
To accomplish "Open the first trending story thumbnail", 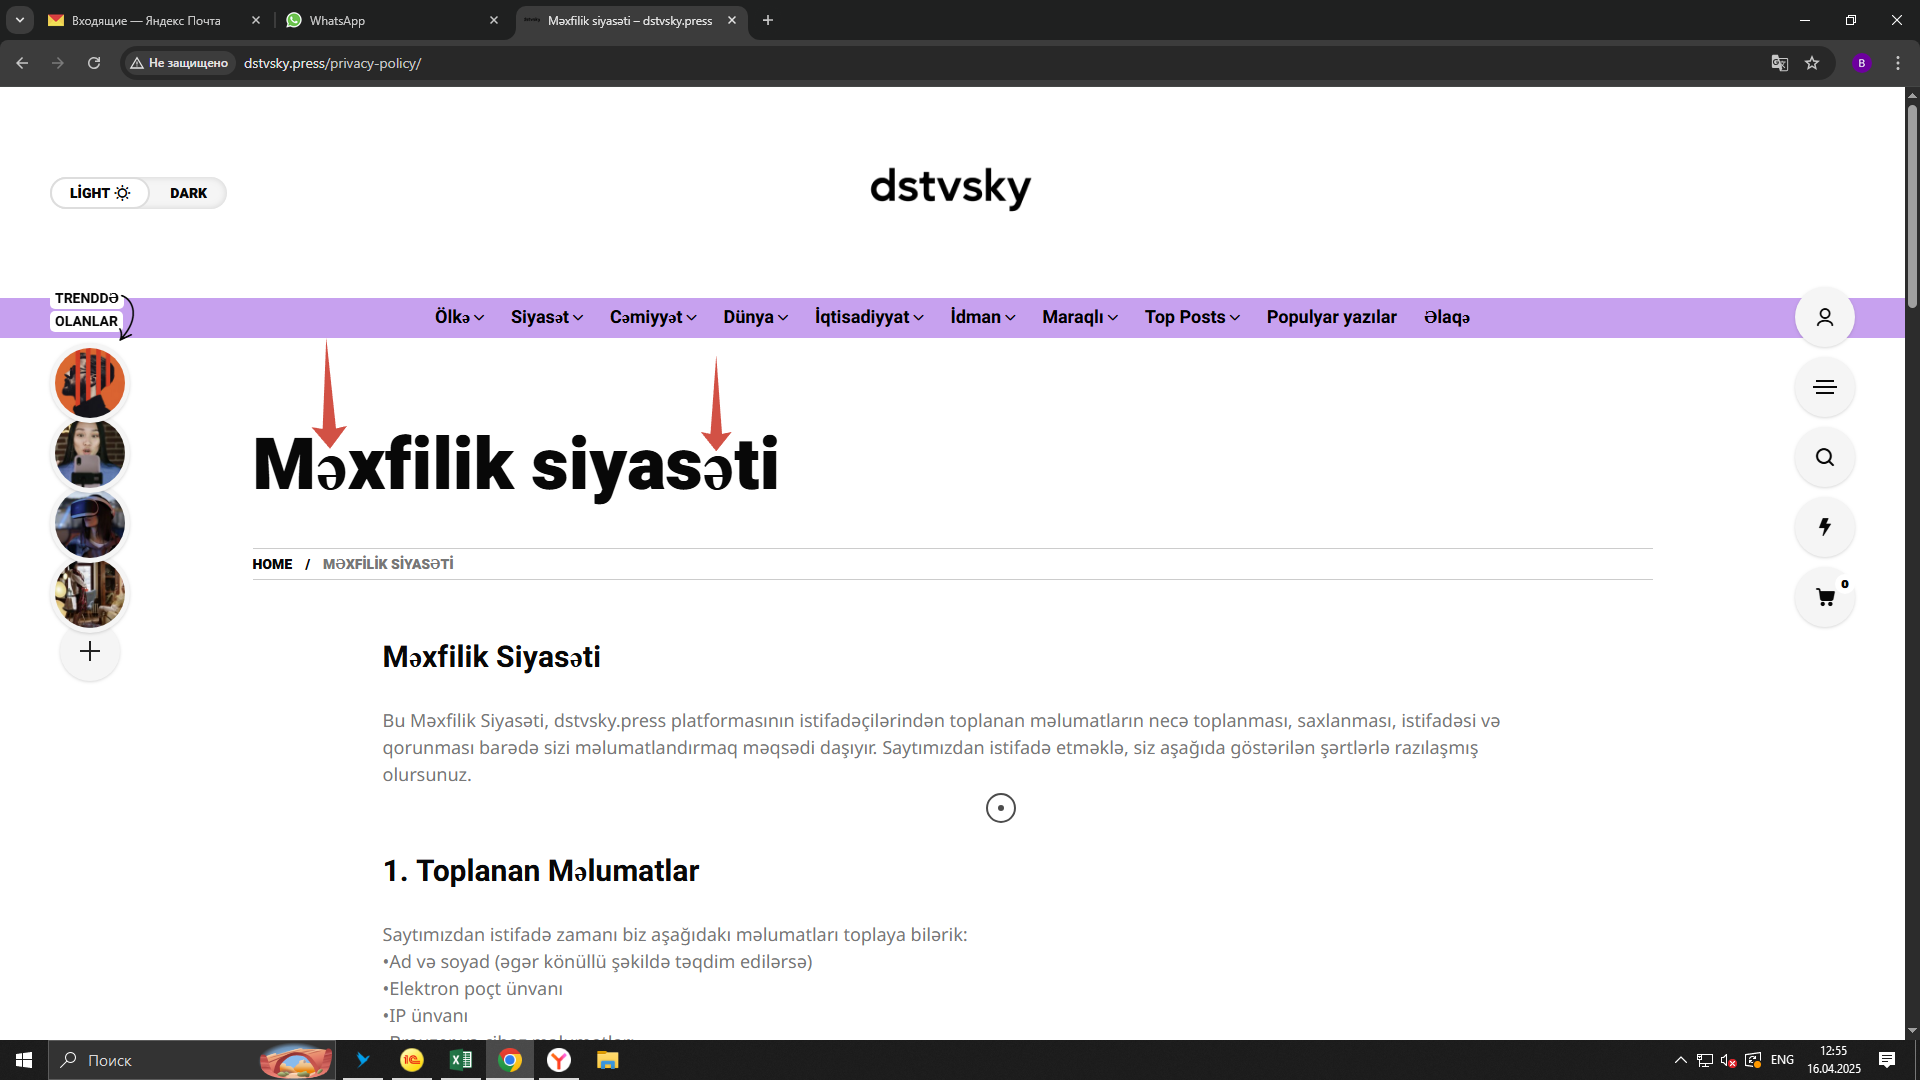I will [90, 383].
